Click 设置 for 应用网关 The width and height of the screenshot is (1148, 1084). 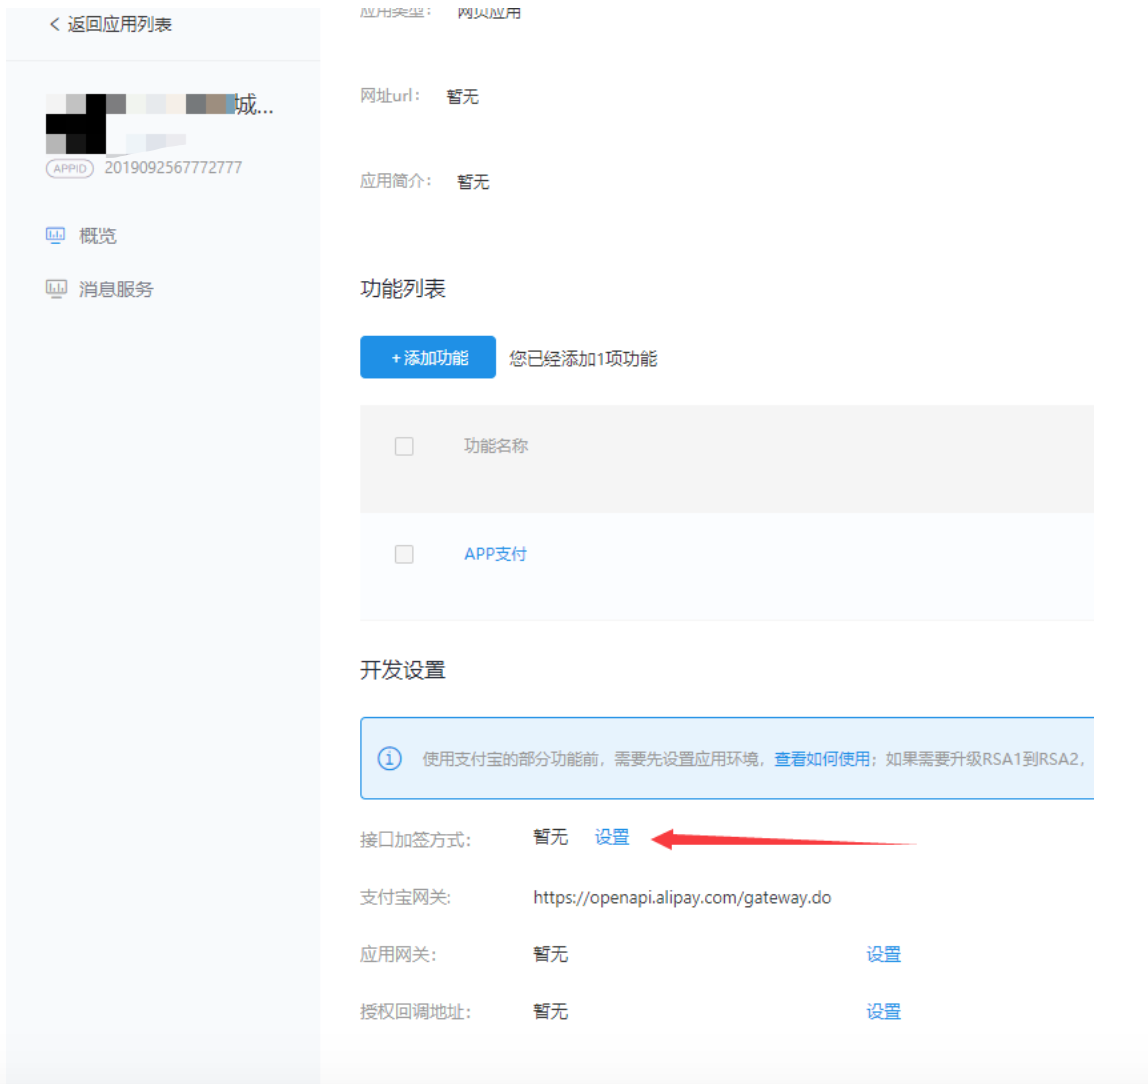(x=884, y=954)
